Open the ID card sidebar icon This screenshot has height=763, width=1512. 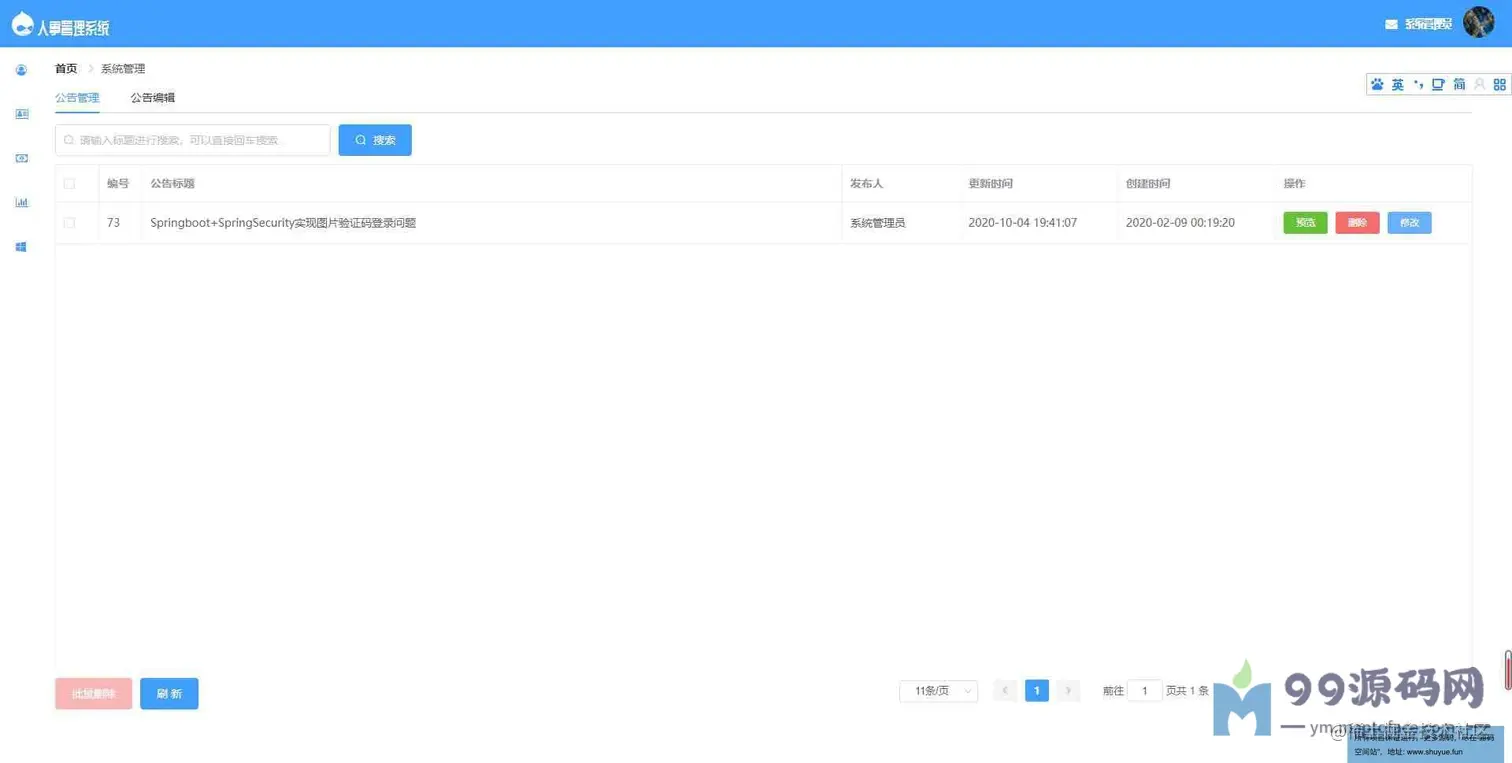point(21,114)
